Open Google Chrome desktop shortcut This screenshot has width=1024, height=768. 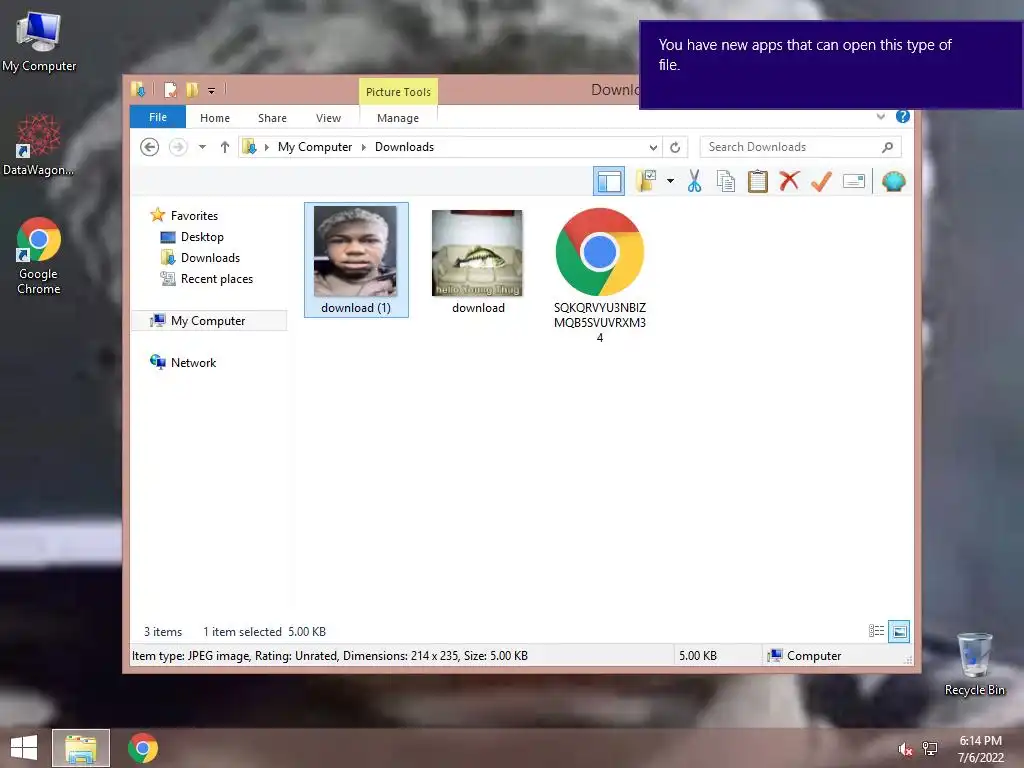[39, 256]
